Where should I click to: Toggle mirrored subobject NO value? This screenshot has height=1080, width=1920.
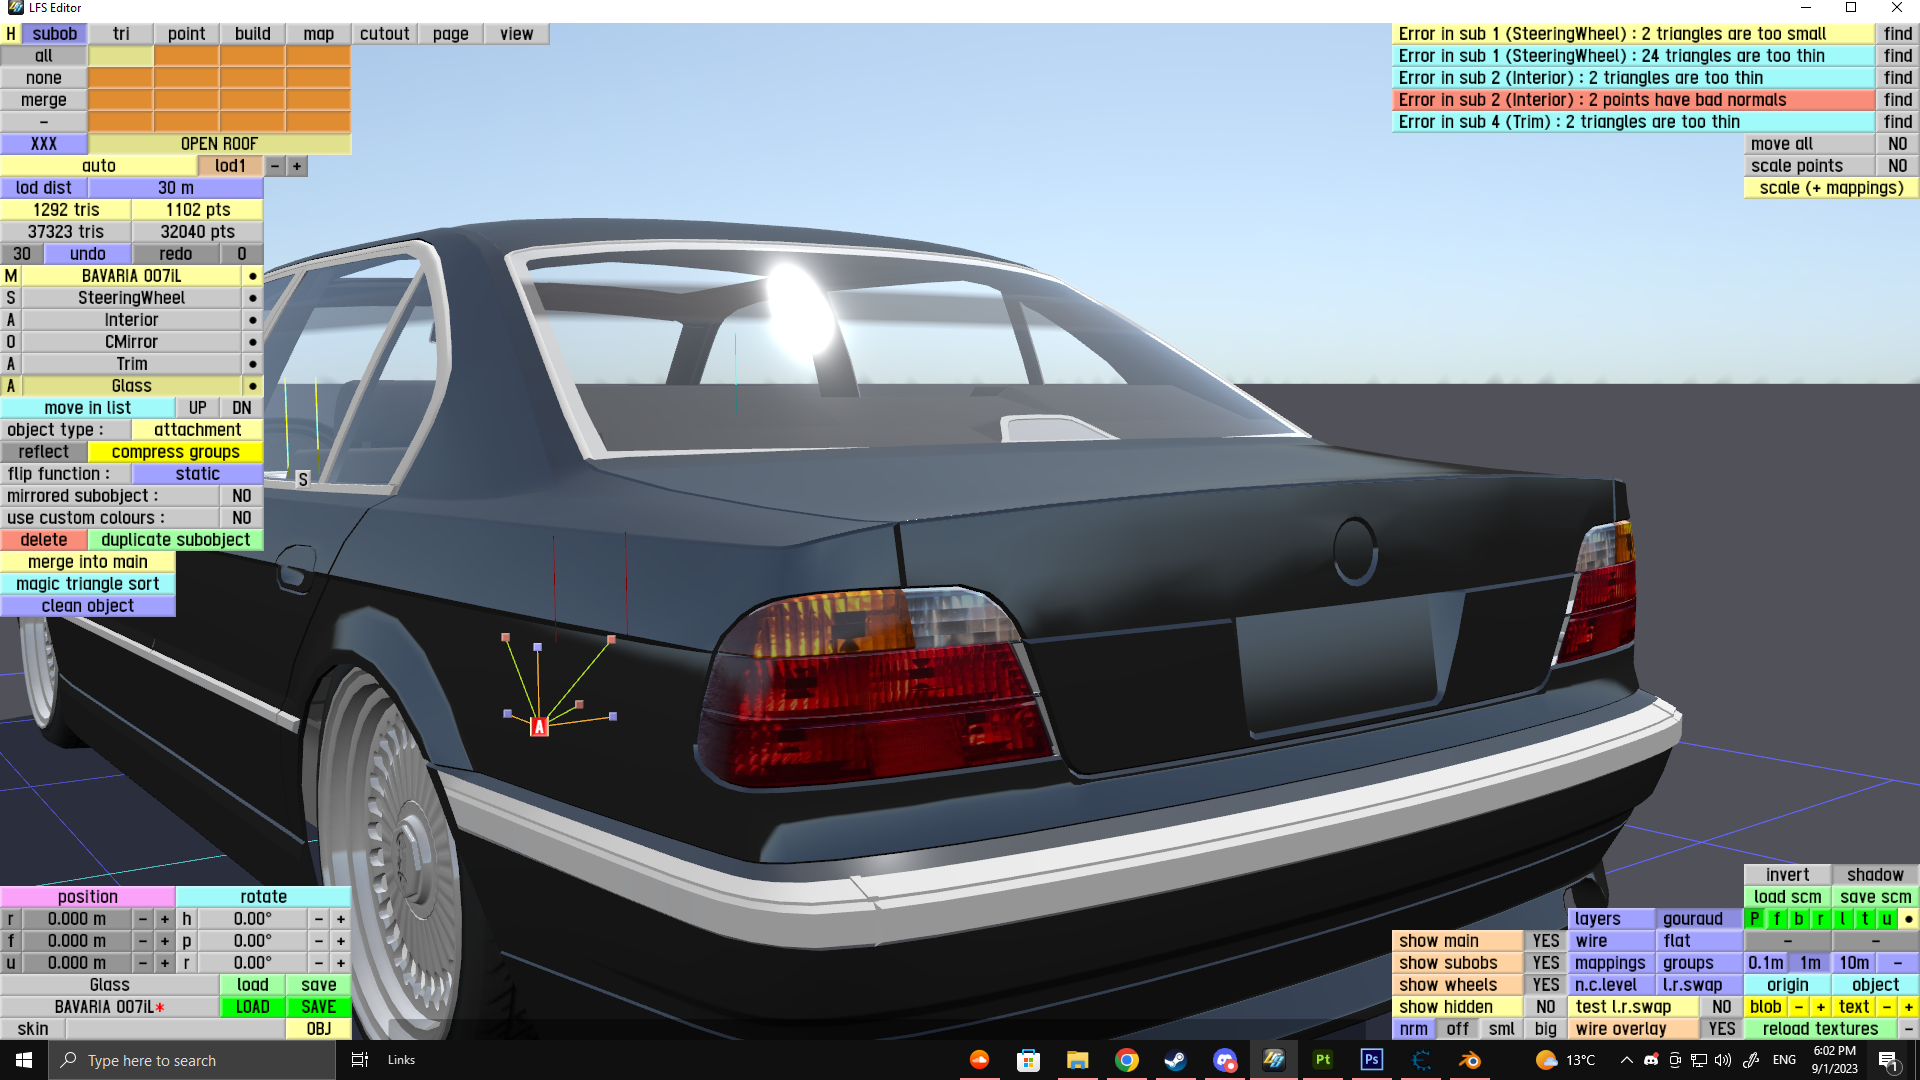(x=241, y=496)
